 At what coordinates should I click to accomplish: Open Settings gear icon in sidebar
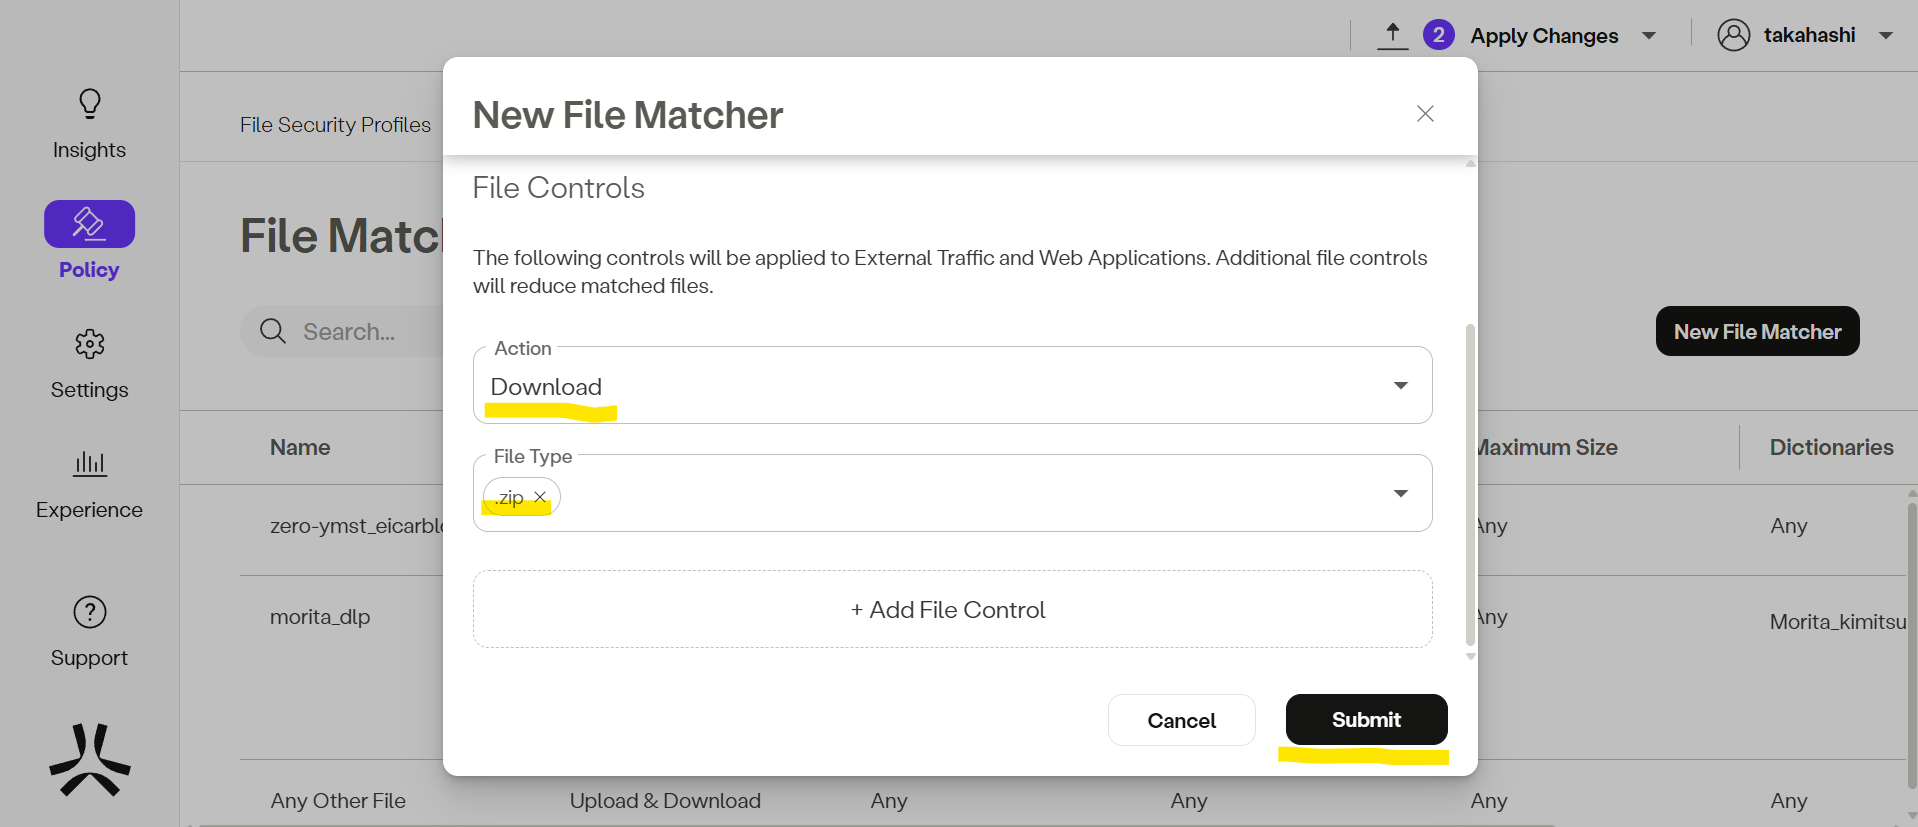coord(90,344)
